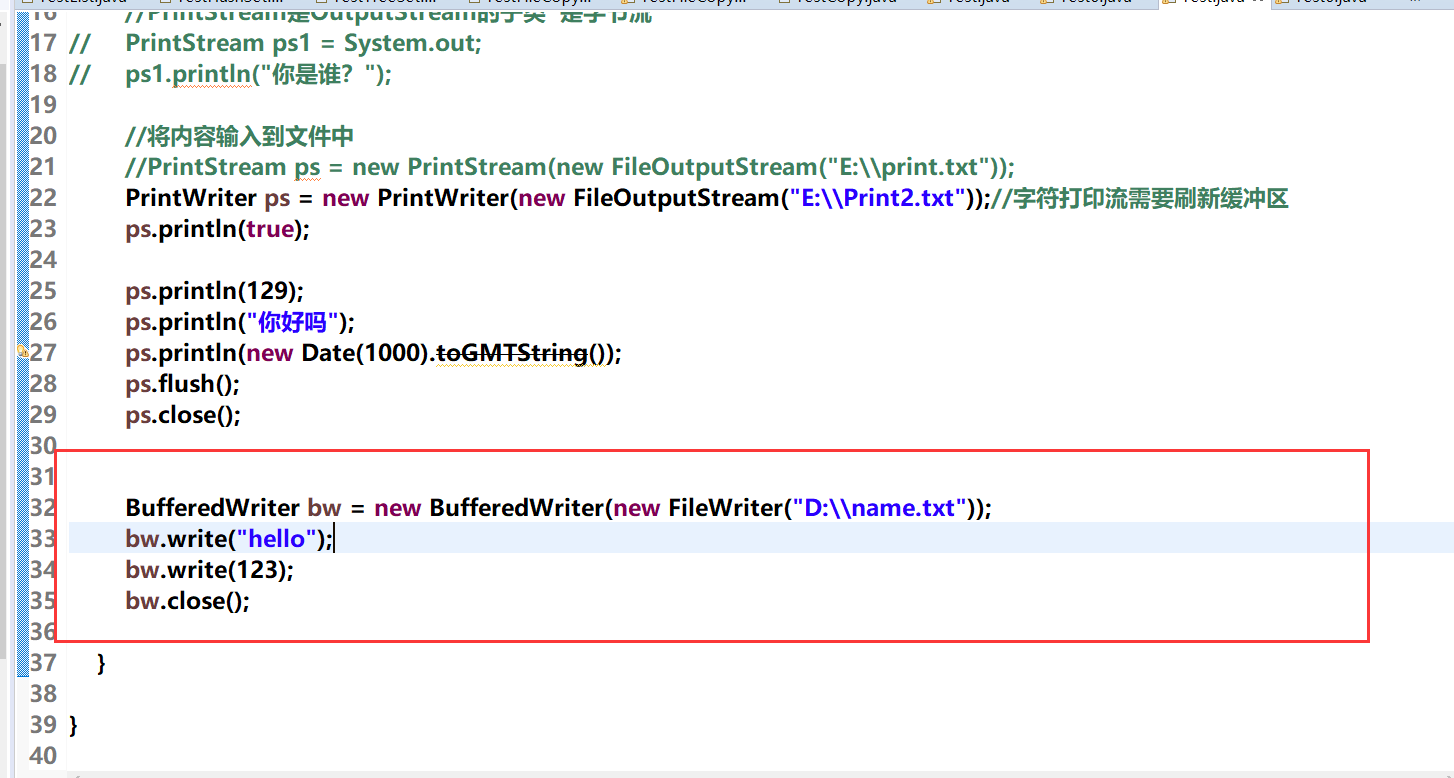Click "Date(1000)" on line 27

(364, 353)
